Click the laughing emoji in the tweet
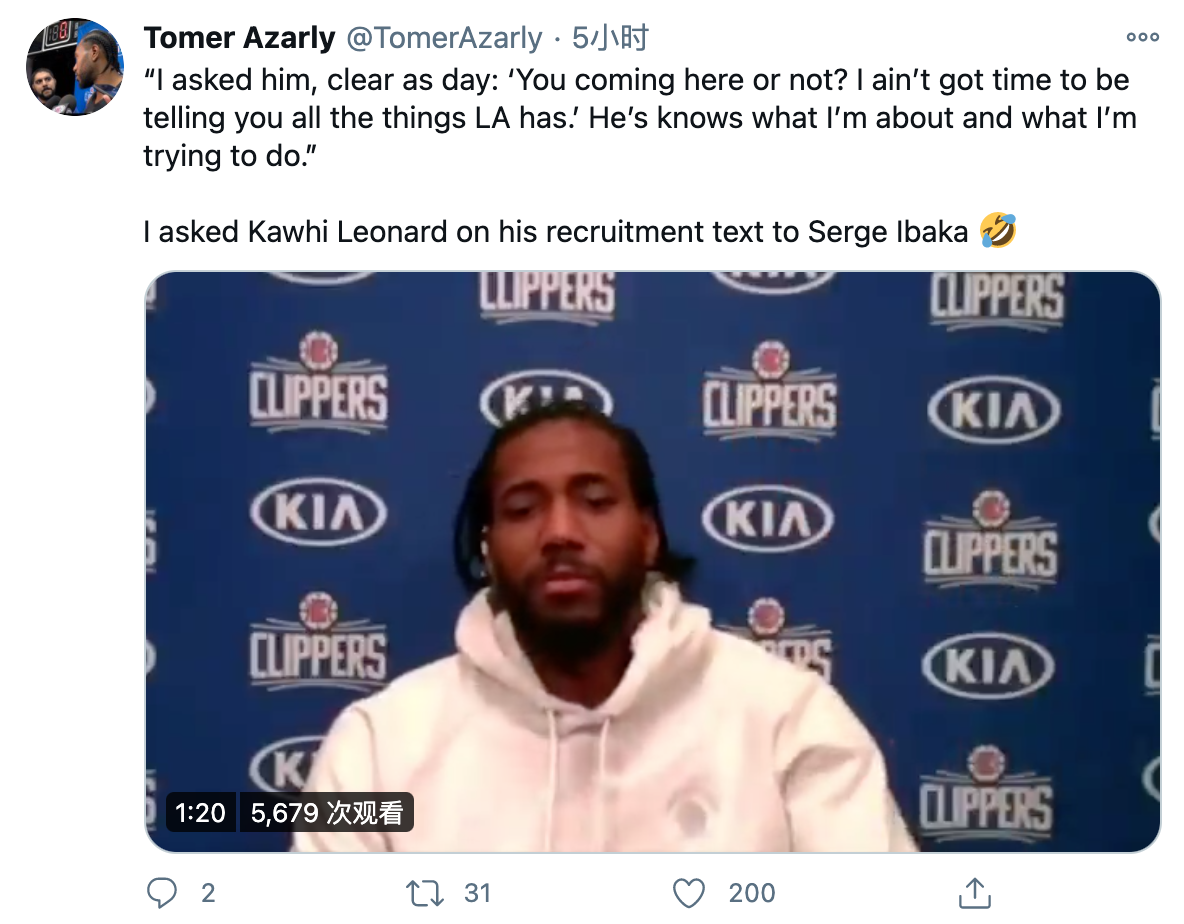1184x924 pixels. point(998,232)
